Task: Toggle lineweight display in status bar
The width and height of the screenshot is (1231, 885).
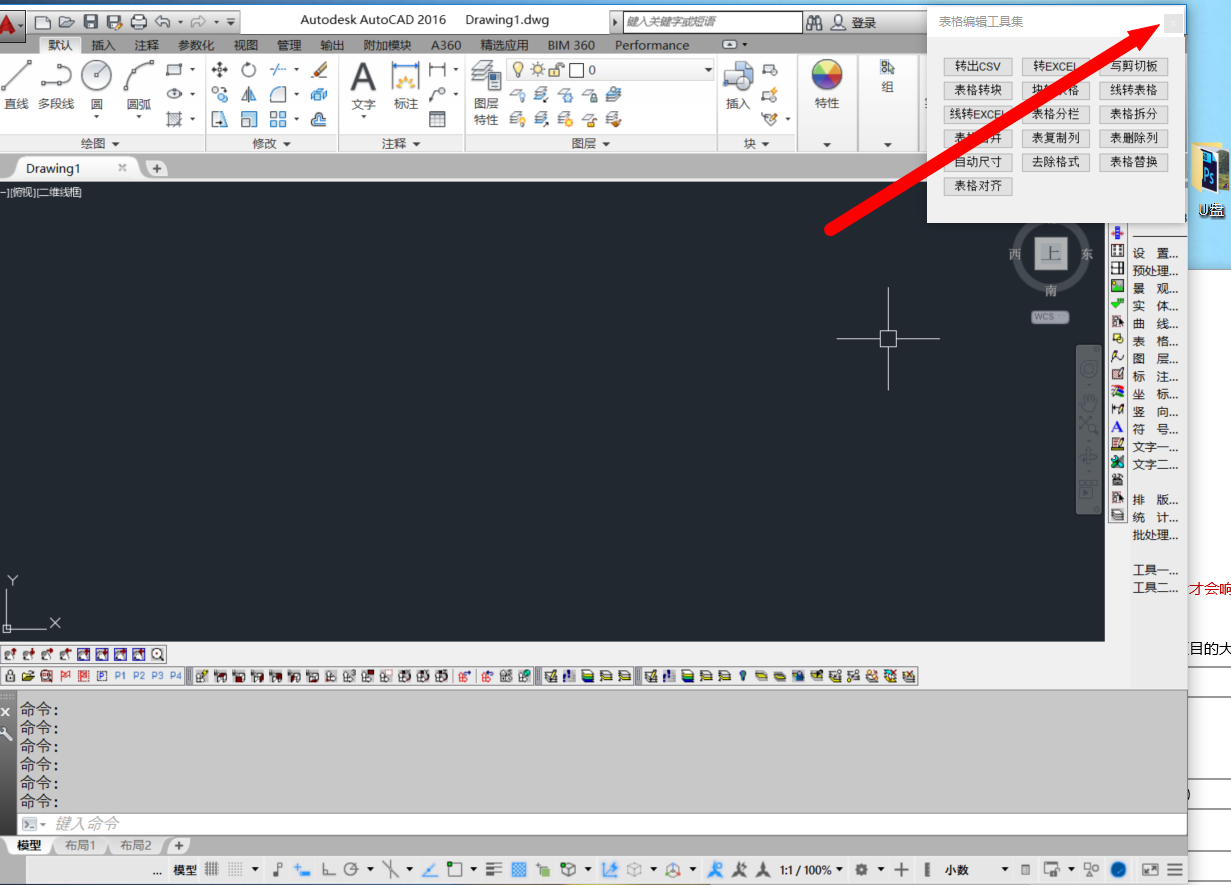Action: pos(495,870)
